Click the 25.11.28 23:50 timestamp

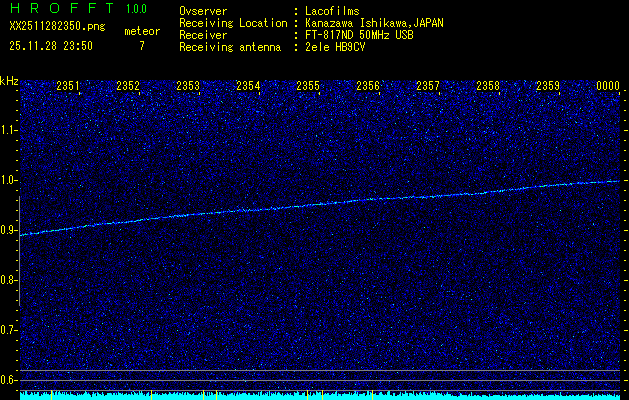pos(50,45)
